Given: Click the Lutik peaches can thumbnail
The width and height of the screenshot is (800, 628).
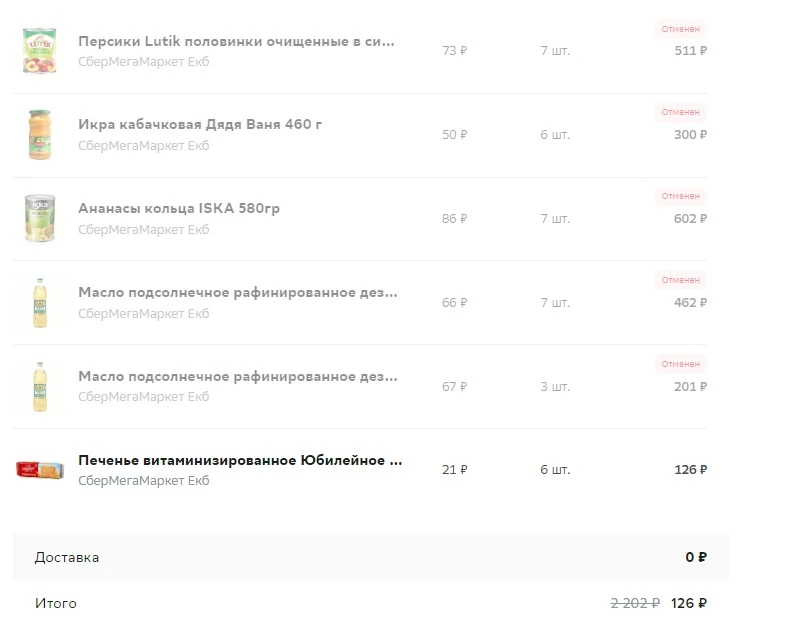Looking at the screenshot, I should (x=40, y=51).
